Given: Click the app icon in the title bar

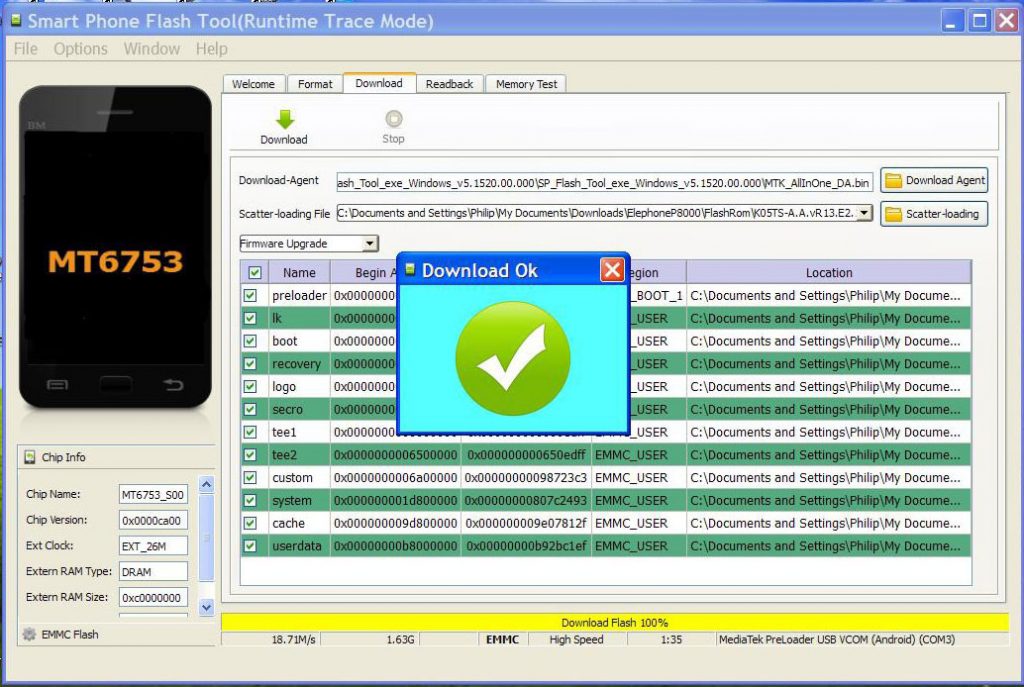Looking at the screenshot, I should [x=16, y=20].
